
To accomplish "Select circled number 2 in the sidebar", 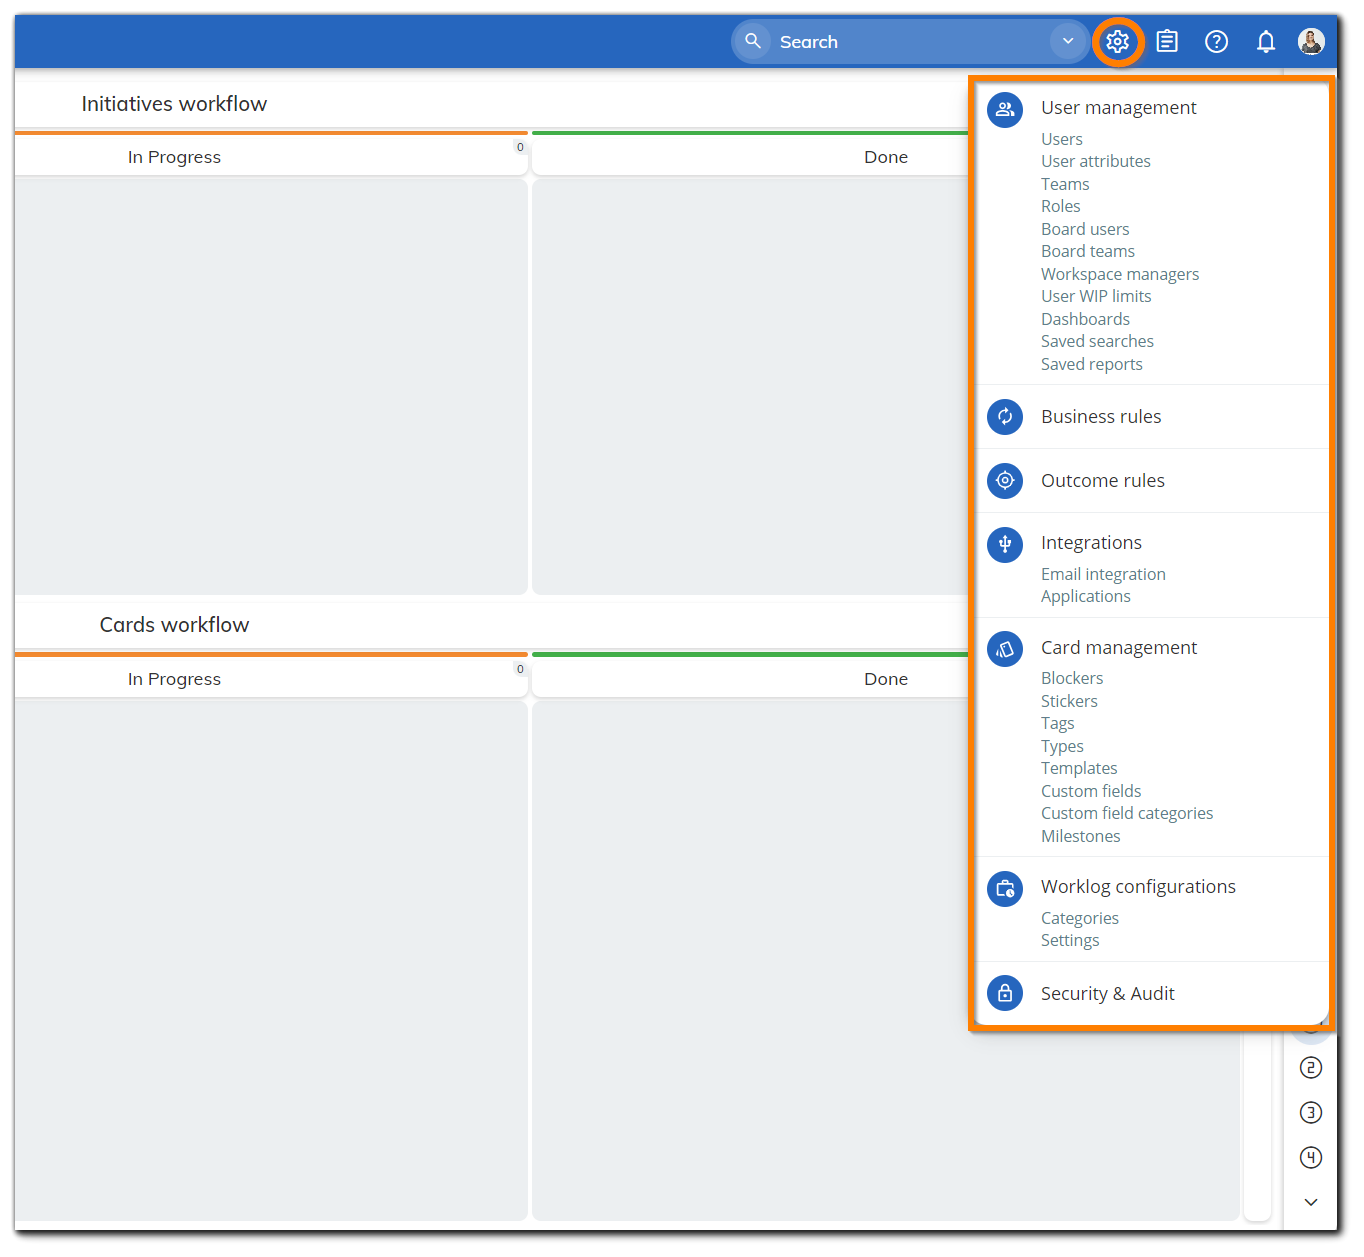I will coord(1310,1068).
